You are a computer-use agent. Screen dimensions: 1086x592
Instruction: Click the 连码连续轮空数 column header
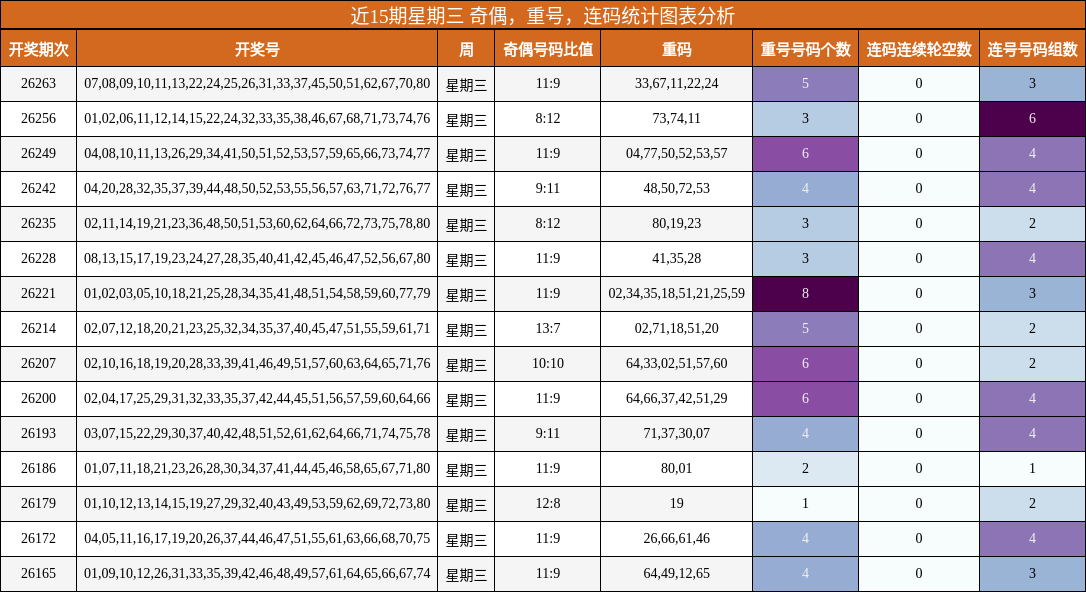click(919, 48)
